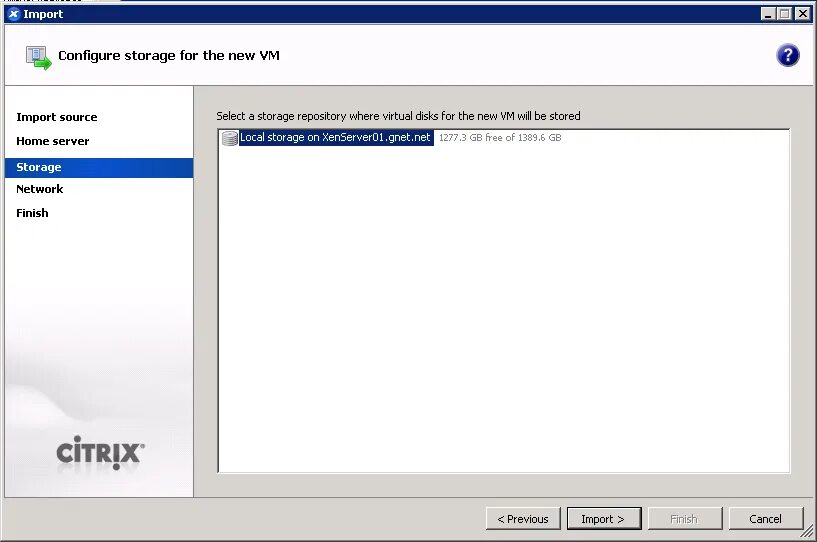Click the Import window title icon

click(14, 14)
